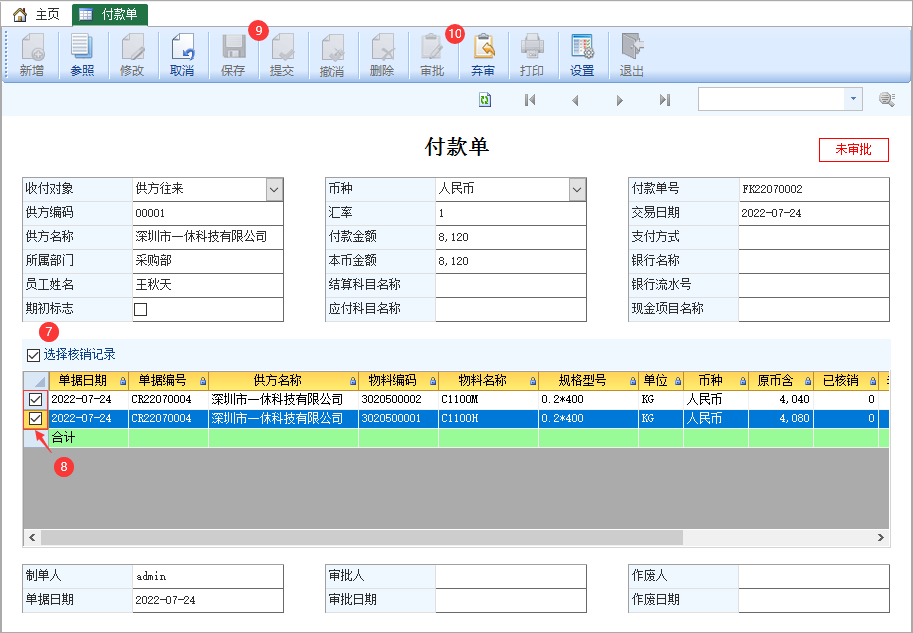This screenshot has height=633, width=913.
Task: Click the home icon of 主页 tab
Action: click(x=20, y=14)
